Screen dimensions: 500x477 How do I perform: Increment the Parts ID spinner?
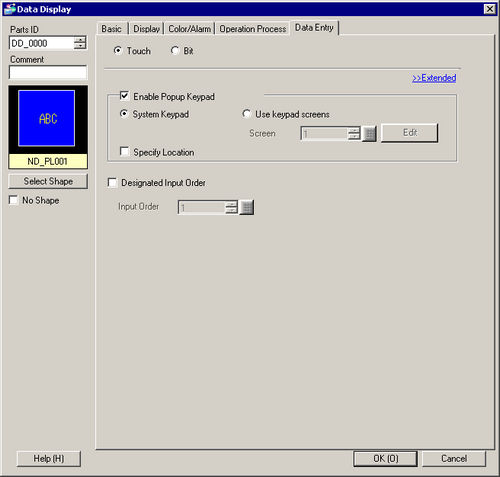80,40
